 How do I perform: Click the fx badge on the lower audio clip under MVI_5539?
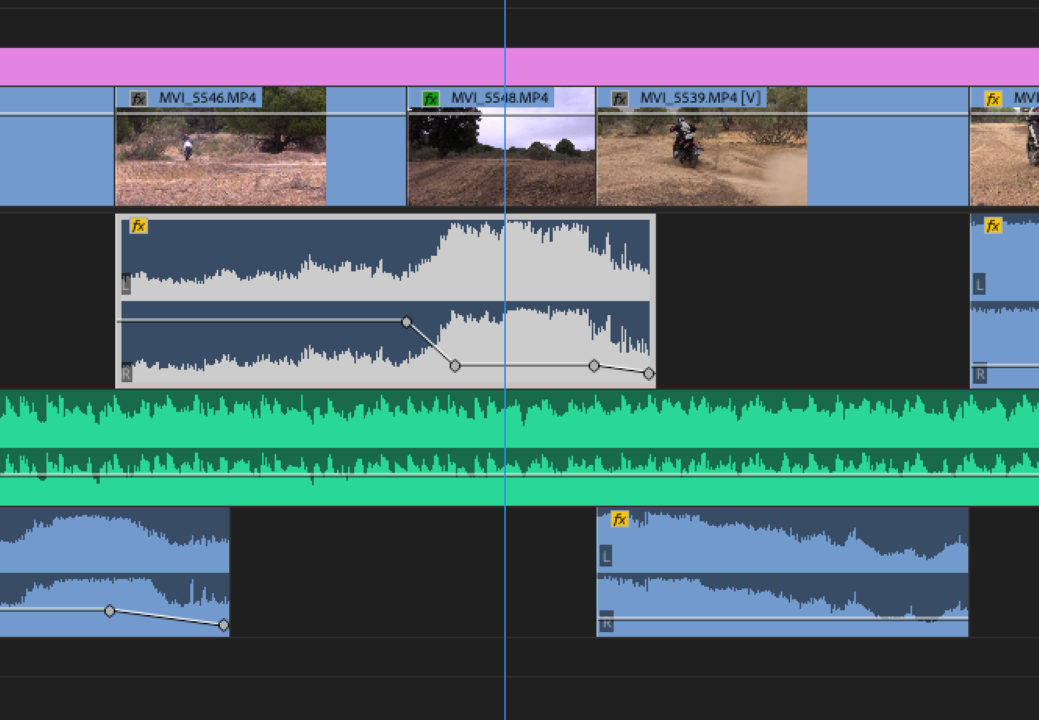point(620,519)
